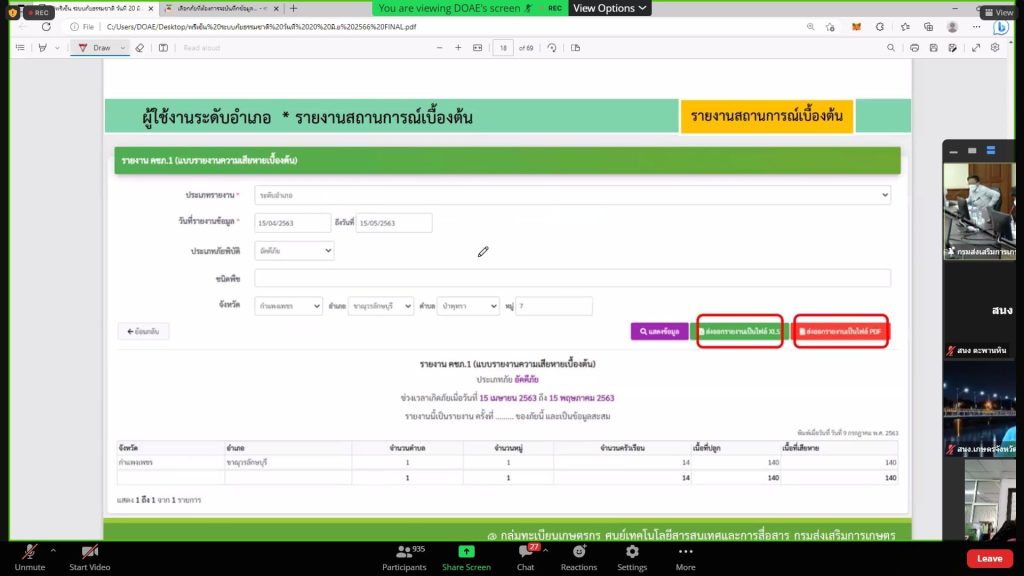Click the More options icon
Image resolution: width=1024 pixels, height=576 pixels.
685,552
